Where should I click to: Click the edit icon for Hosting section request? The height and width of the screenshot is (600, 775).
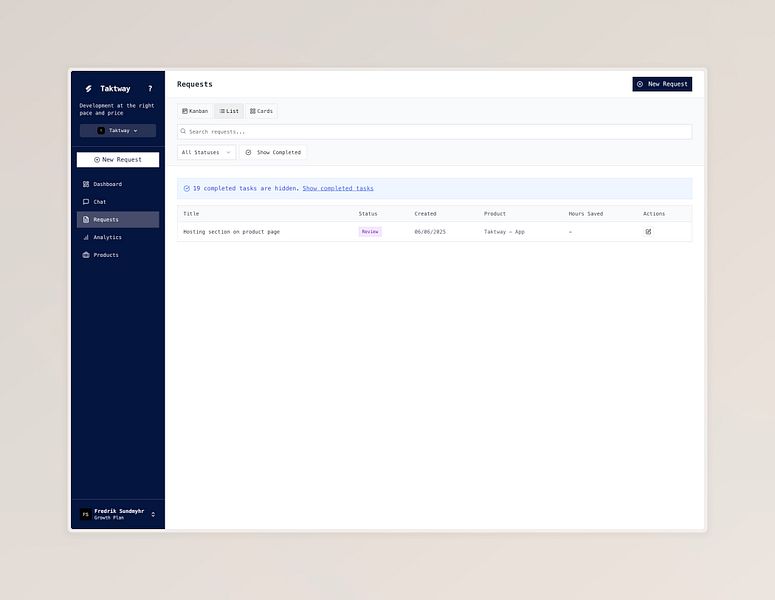point(648,231)
